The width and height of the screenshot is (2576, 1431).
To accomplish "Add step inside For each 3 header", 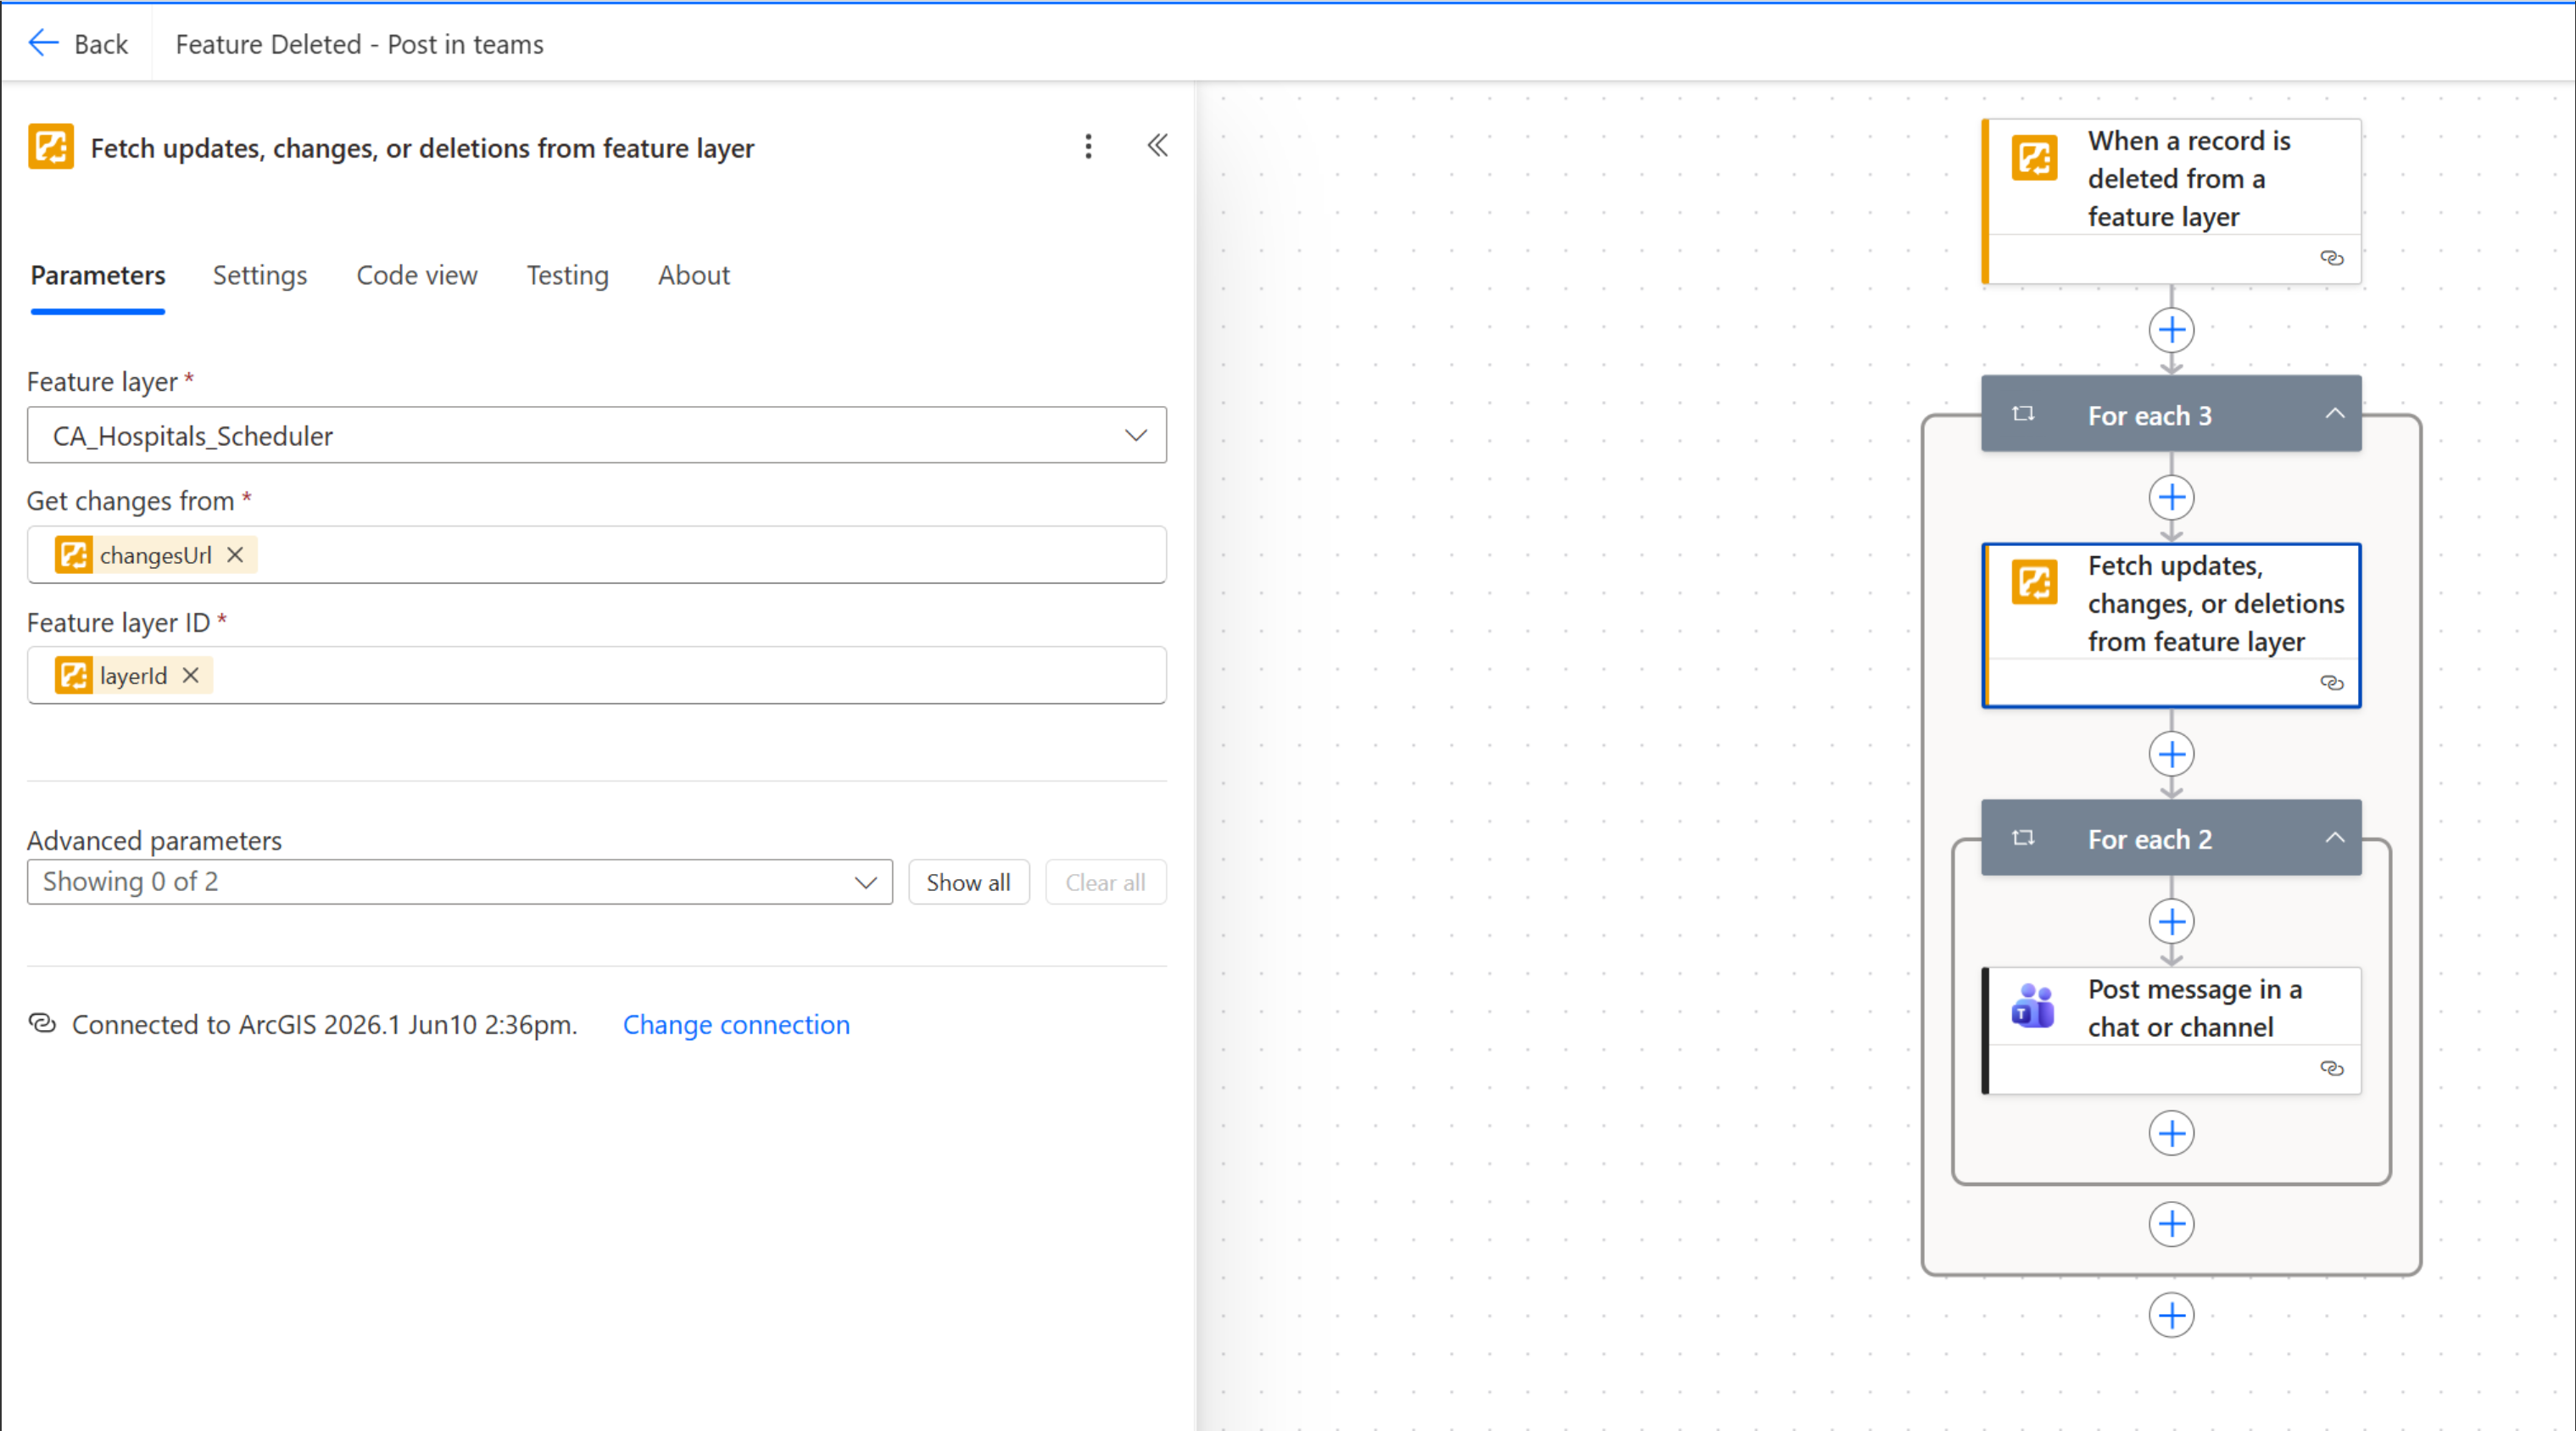I will 2171,497.
